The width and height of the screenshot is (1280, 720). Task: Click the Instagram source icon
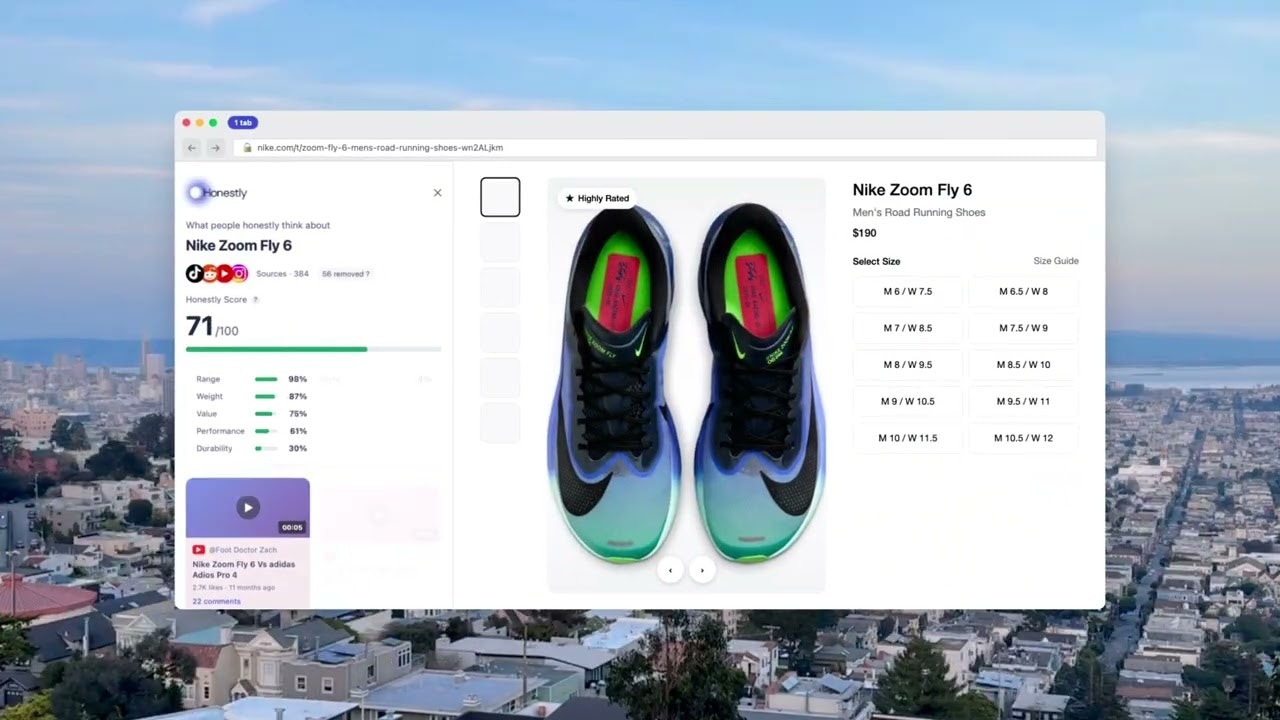(x=239, y=273)
